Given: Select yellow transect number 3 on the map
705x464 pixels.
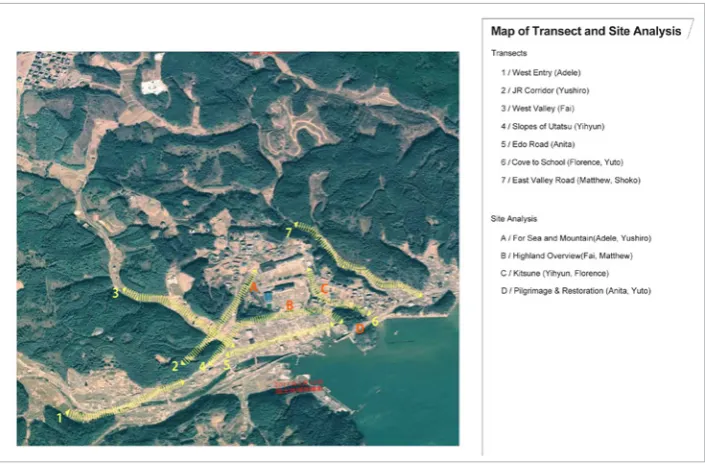Looking at the screenshot, I should coord(116,293).
